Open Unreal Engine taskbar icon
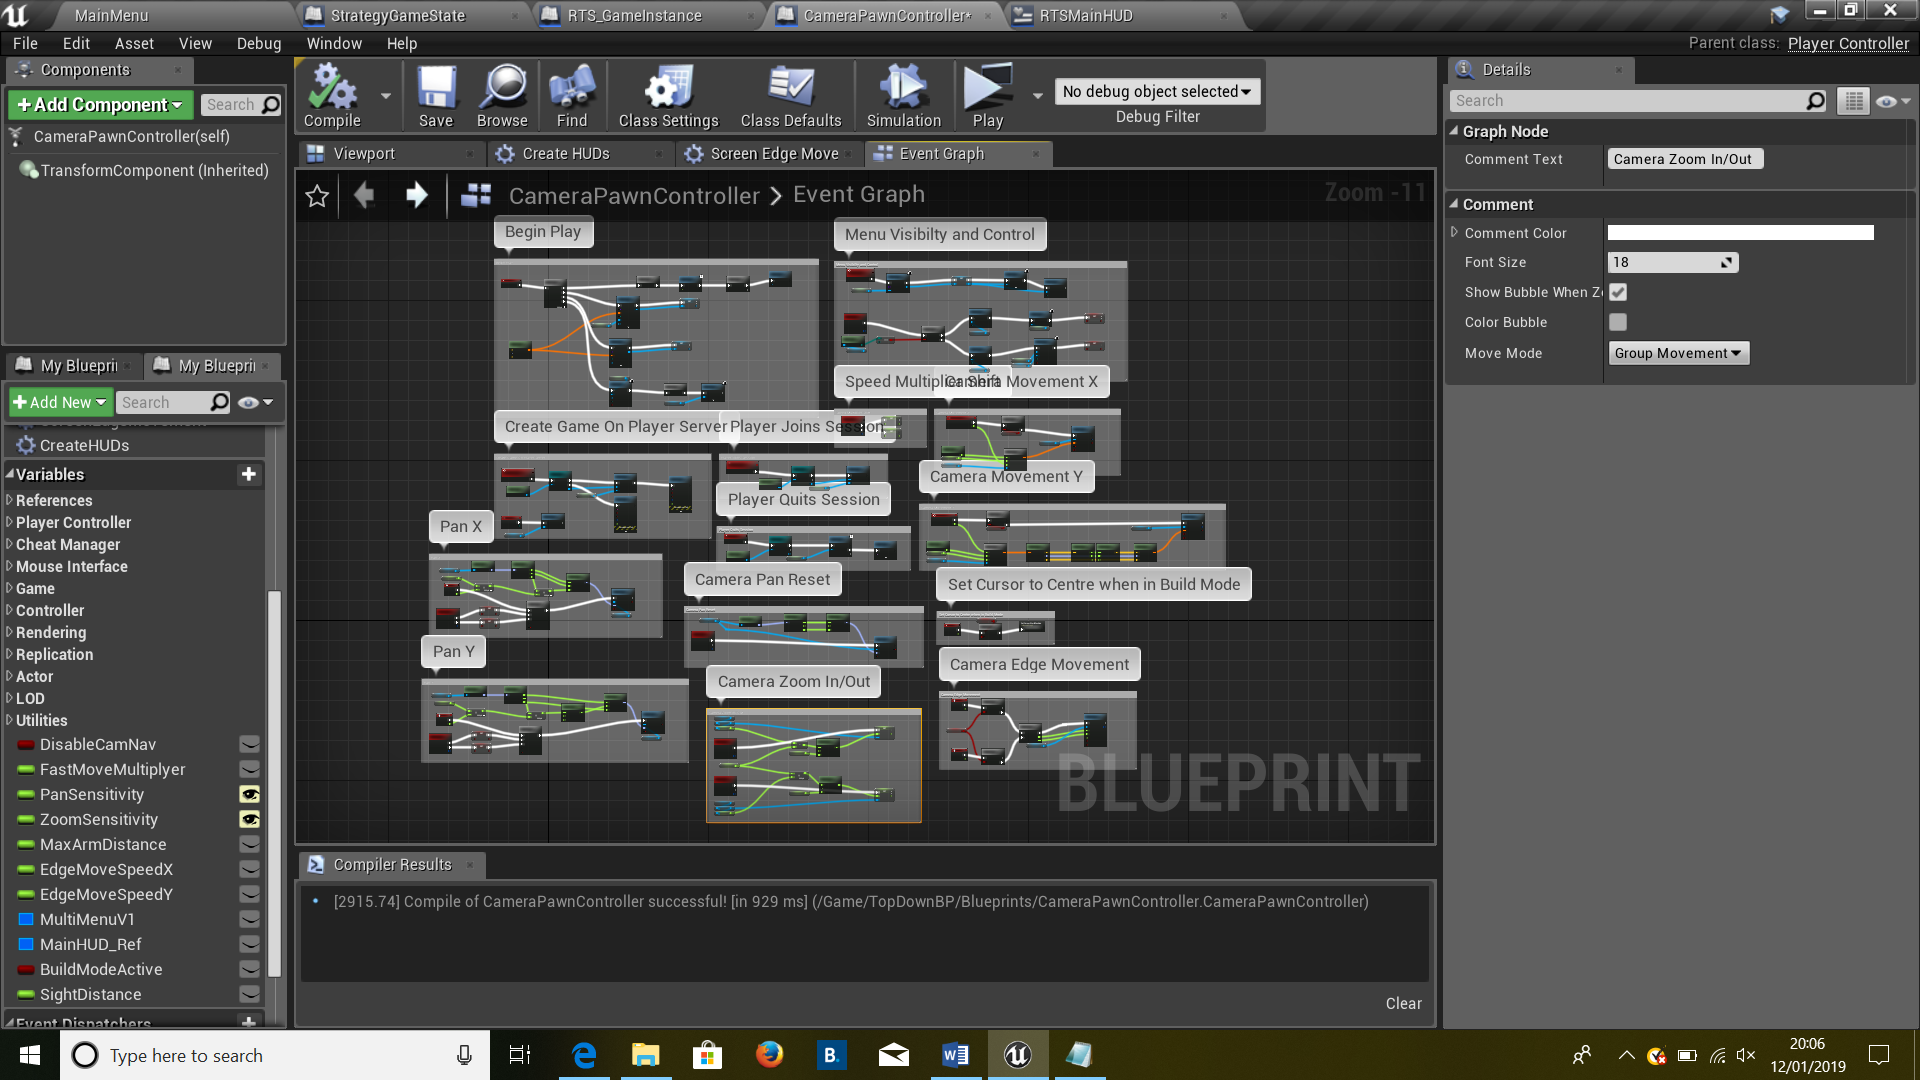Screen dimensions: 1920x1080 1017,1055
